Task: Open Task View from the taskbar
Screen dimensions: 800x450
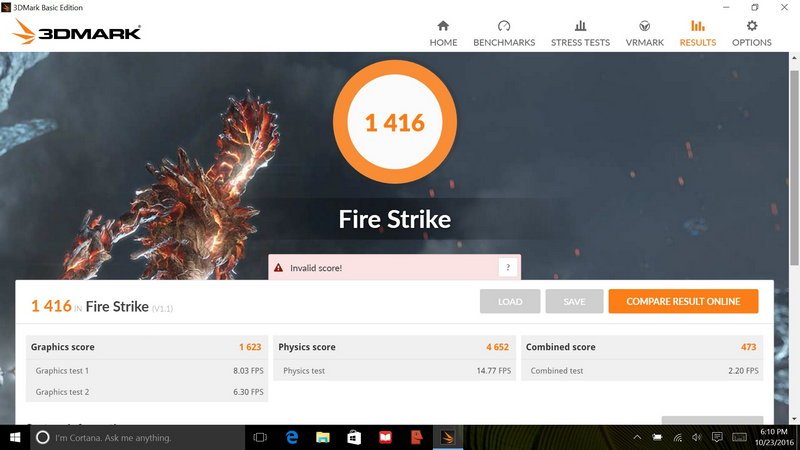Action: [x=260, y=437]
